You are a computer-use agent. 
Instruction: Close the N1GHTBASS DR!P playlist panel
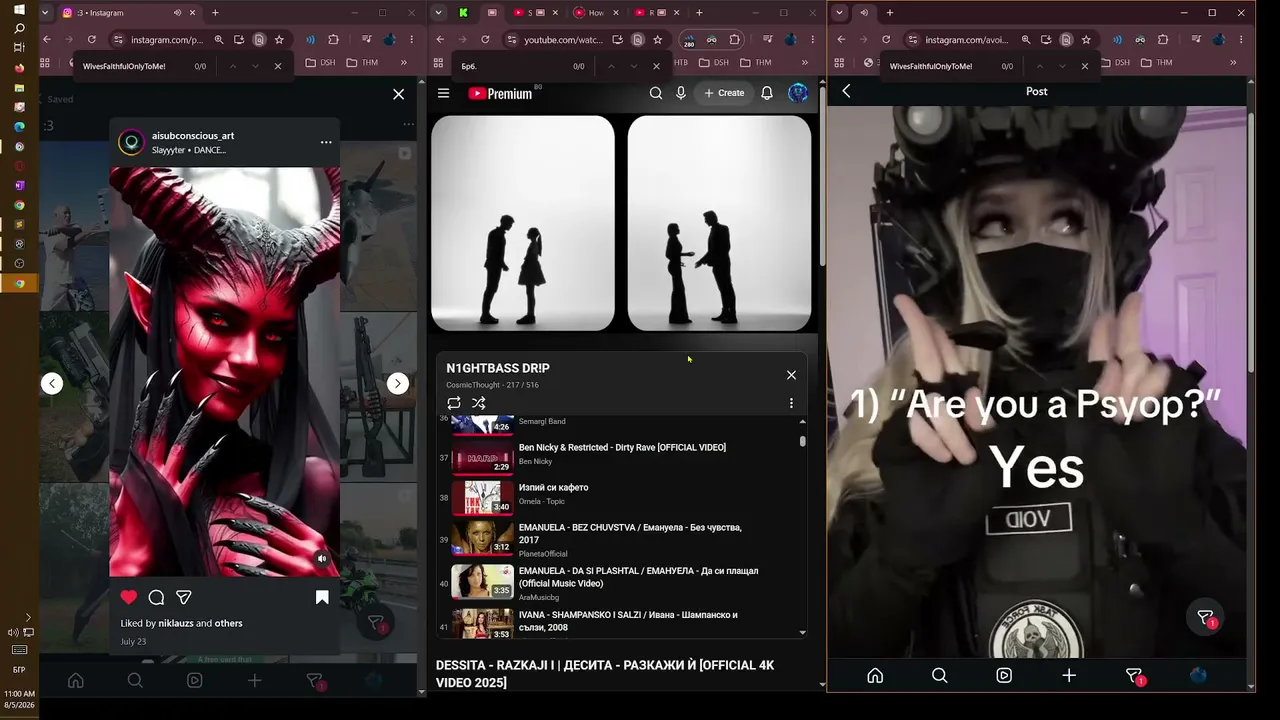tap(791, 375)
